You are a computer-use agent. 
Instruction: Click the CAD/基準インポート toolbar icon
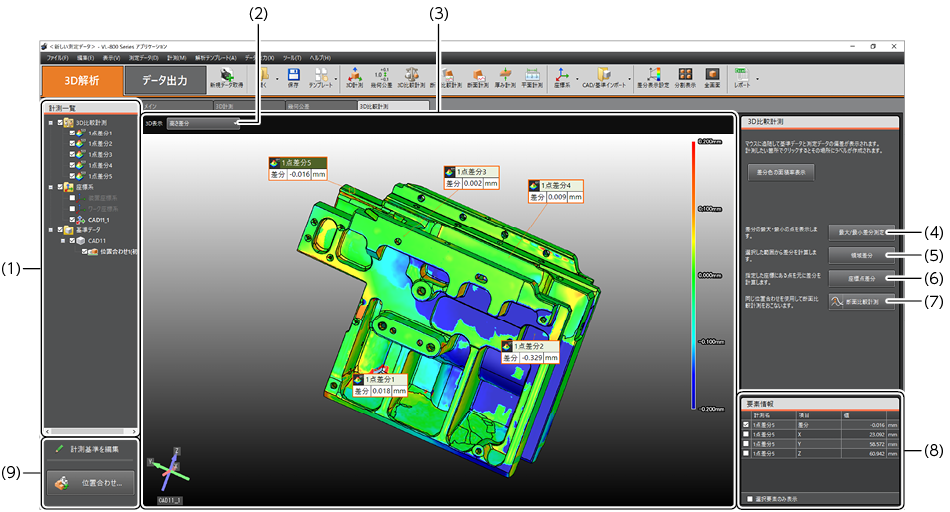604,78
